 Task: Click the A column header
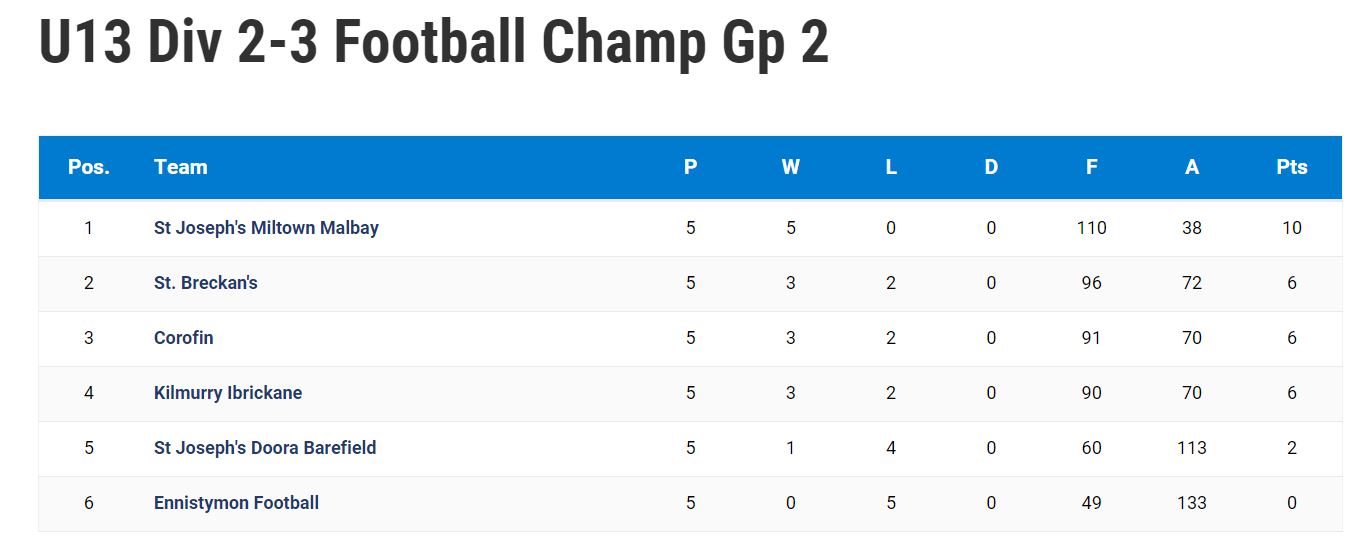pyautogui.click(x=1192, y=167)
